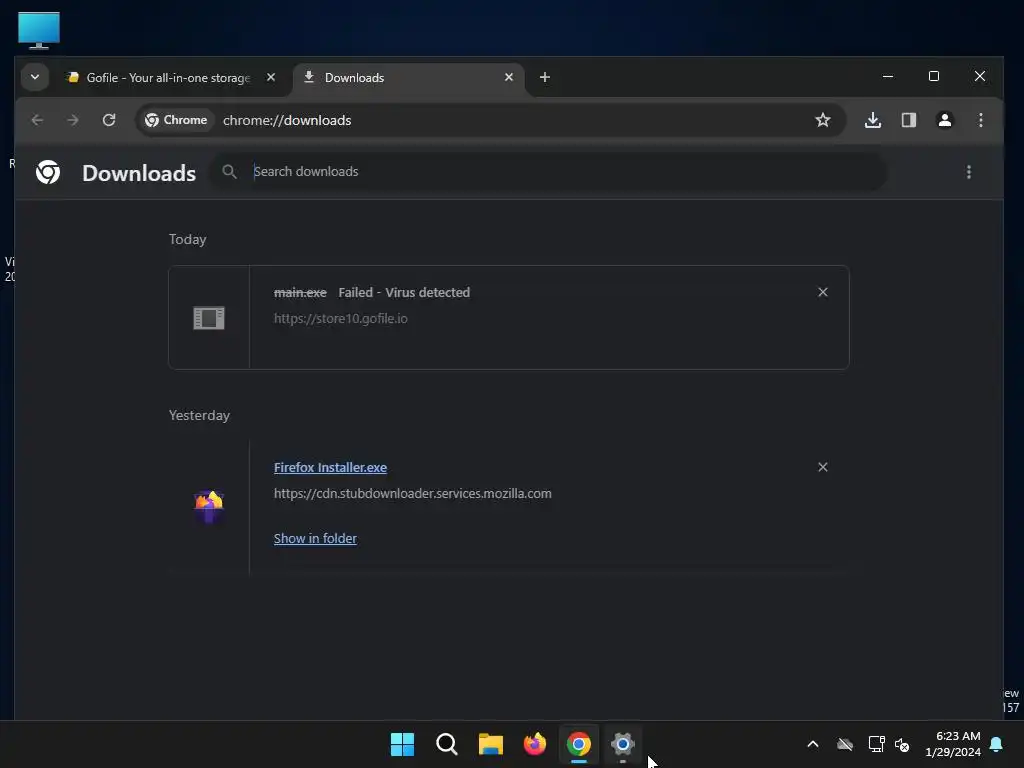Click the cdn.stubdownloader.services.mozilla.com URL
Viewport: 1024px width, 768px height.
[413, 494]
